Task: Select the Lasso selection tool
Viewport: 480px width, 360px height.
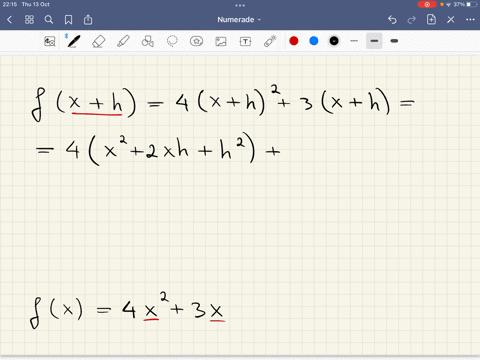Action: [x=172, y=41]
